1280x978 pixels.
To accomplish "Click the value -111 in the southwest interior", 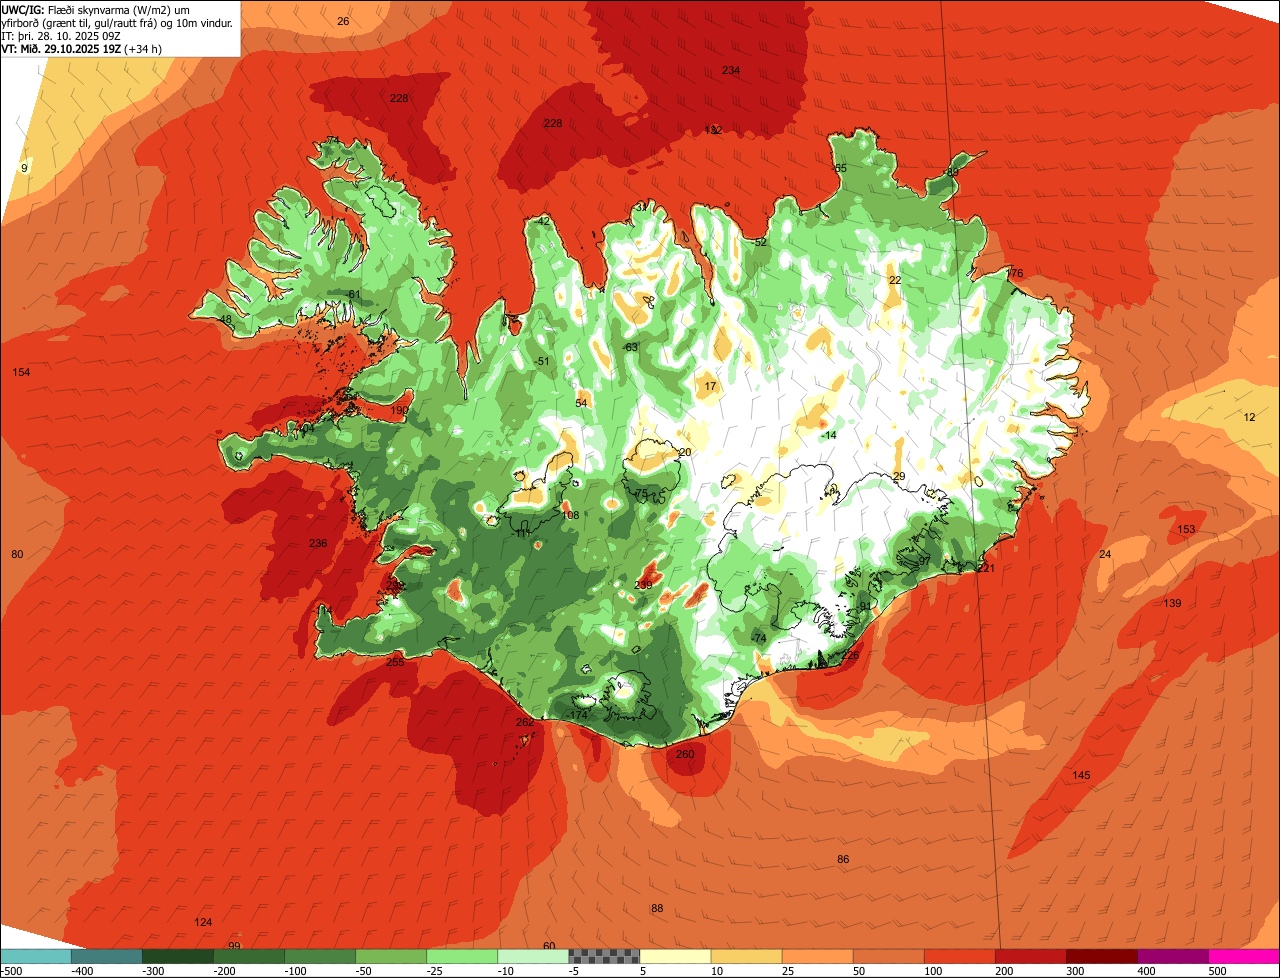I will pos(520,533).
